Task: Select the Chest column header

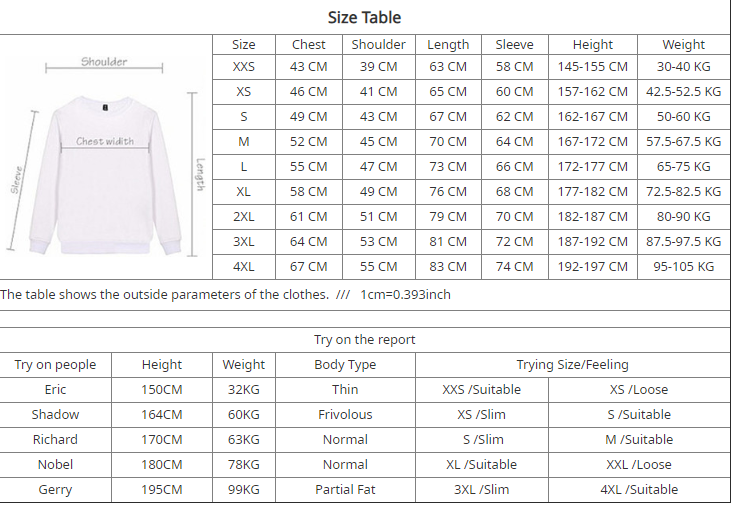Action: 309,44
